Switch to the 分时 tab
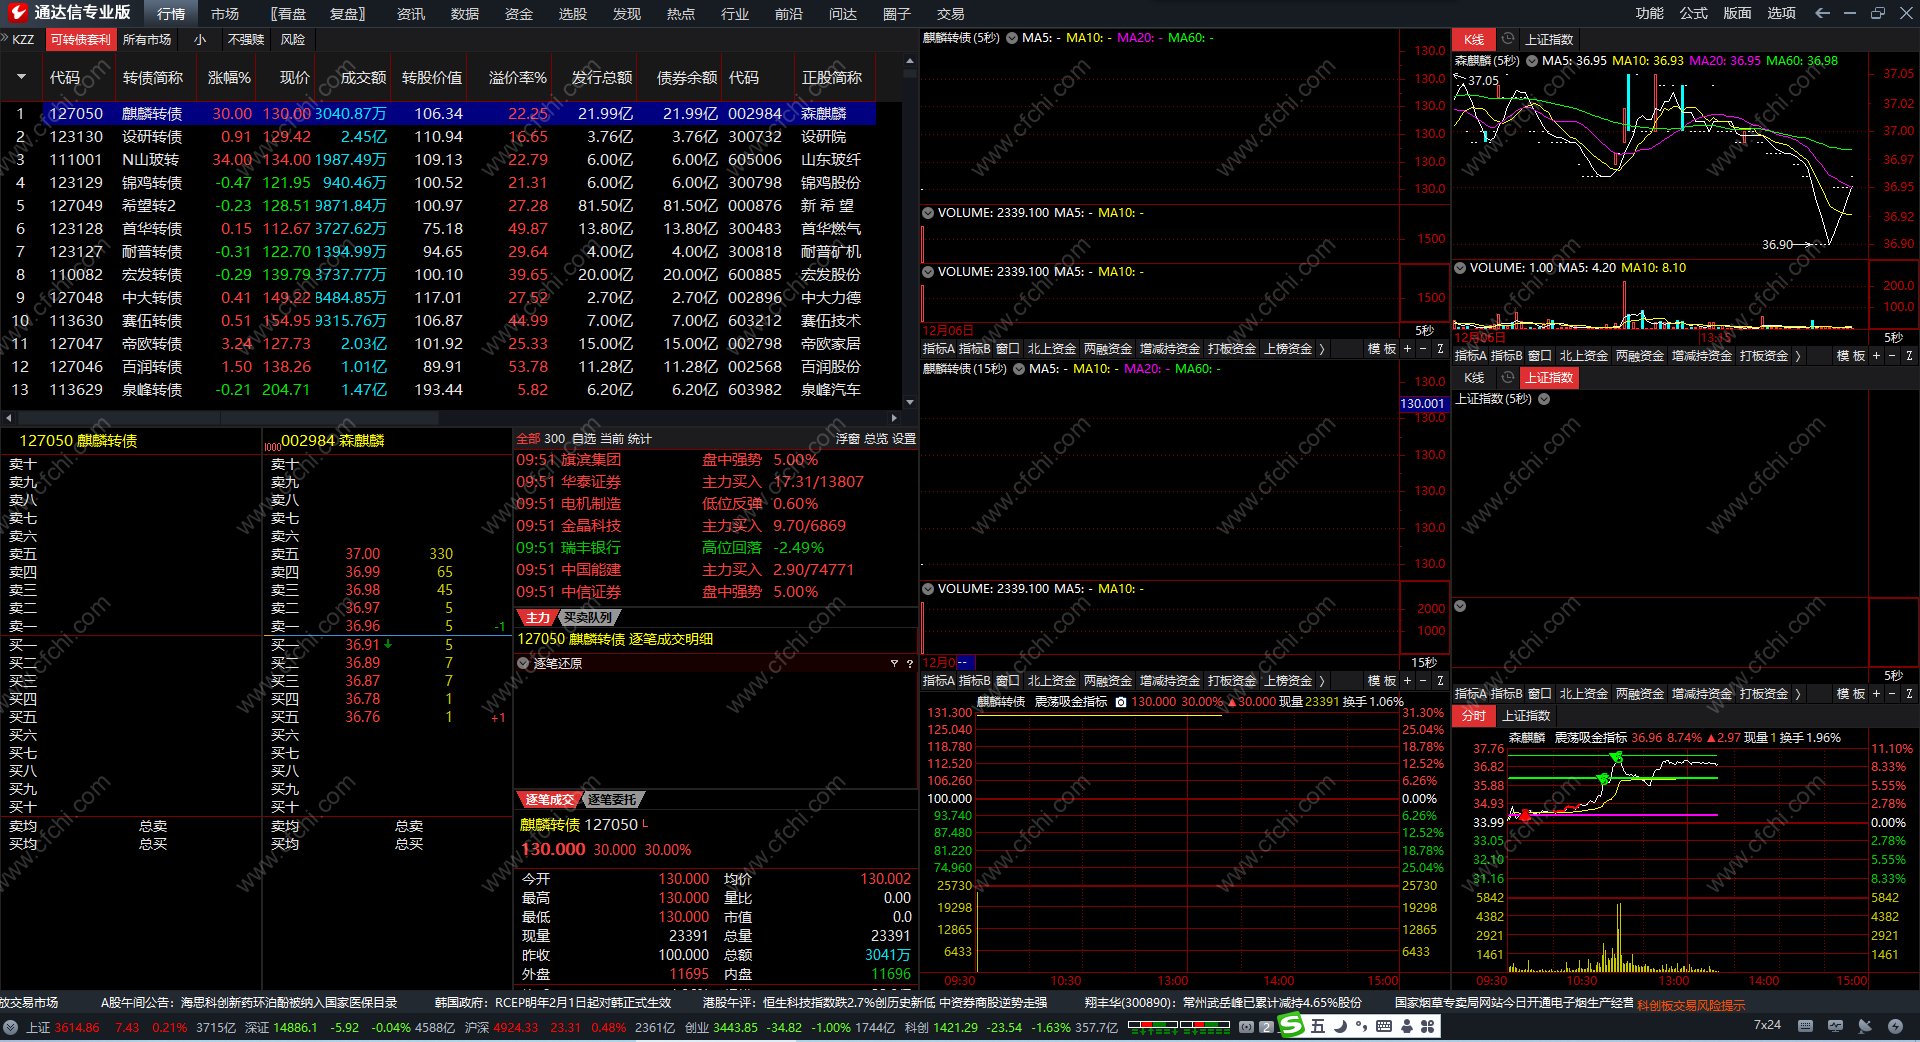1920x1042 pixels. [1474, 716]
